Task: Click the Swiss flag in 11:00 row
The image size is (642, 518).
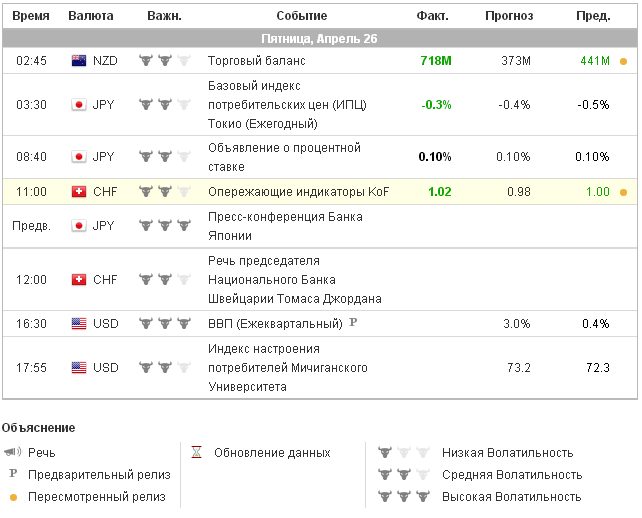Action: click(x=79, y=192)
